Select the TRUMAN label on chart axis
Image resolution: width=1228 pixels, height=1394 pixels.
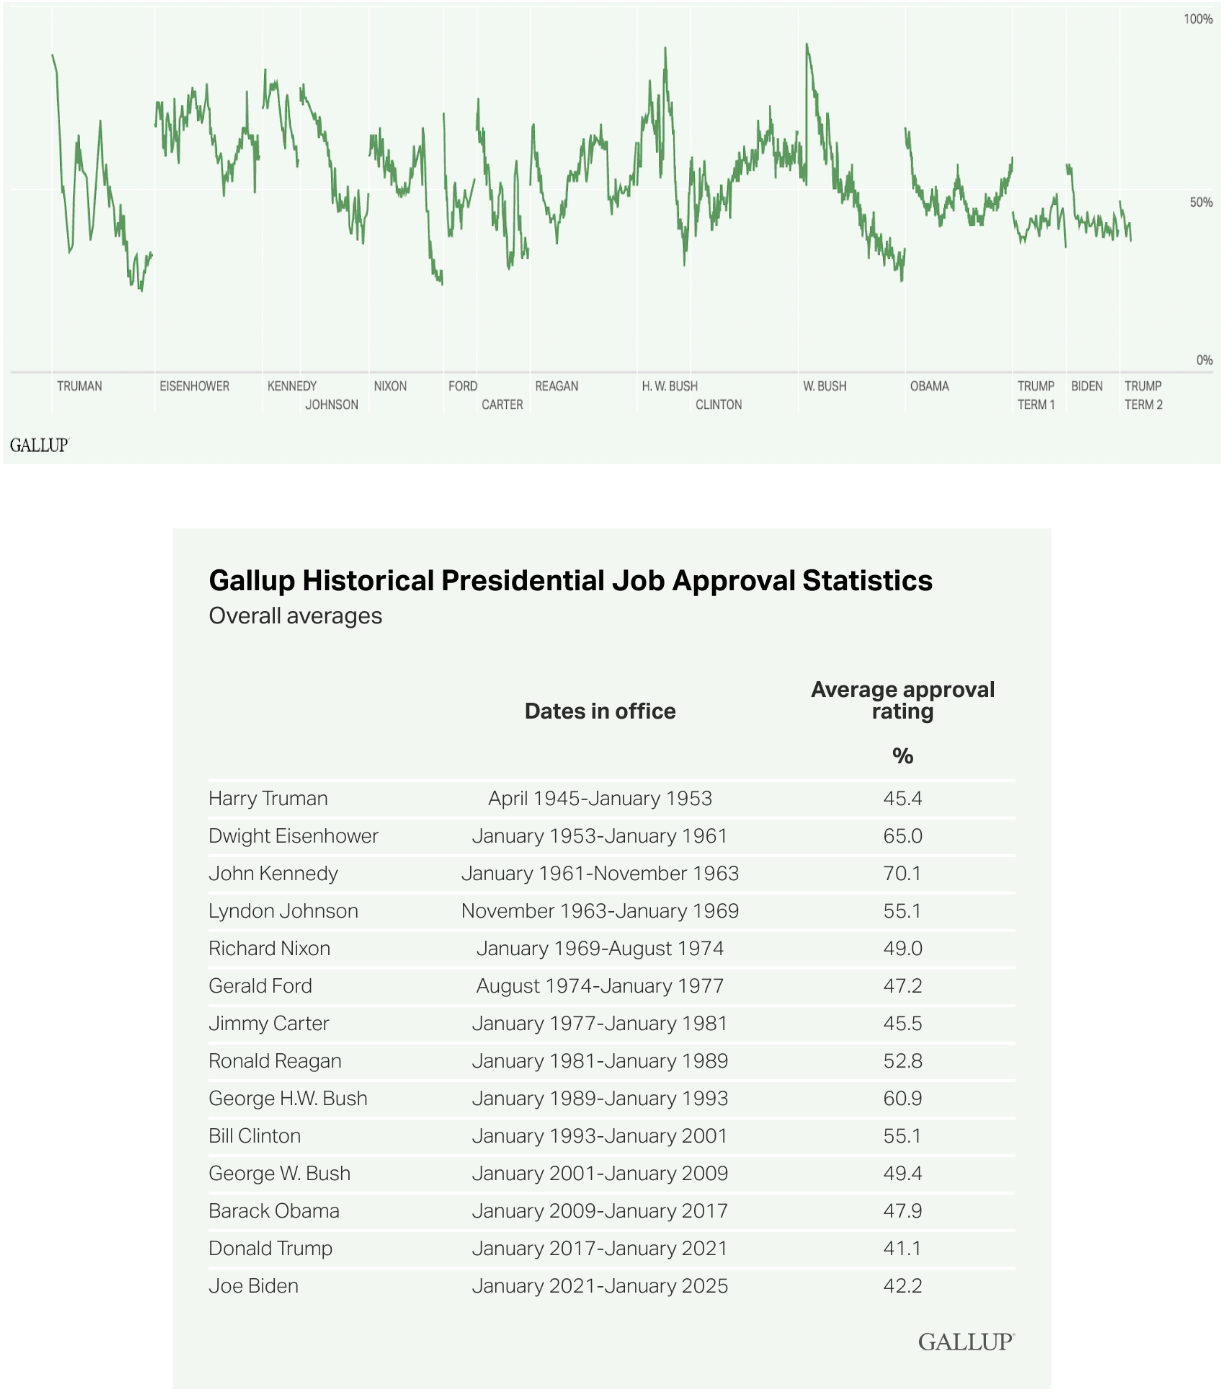(x=79, y=386)
